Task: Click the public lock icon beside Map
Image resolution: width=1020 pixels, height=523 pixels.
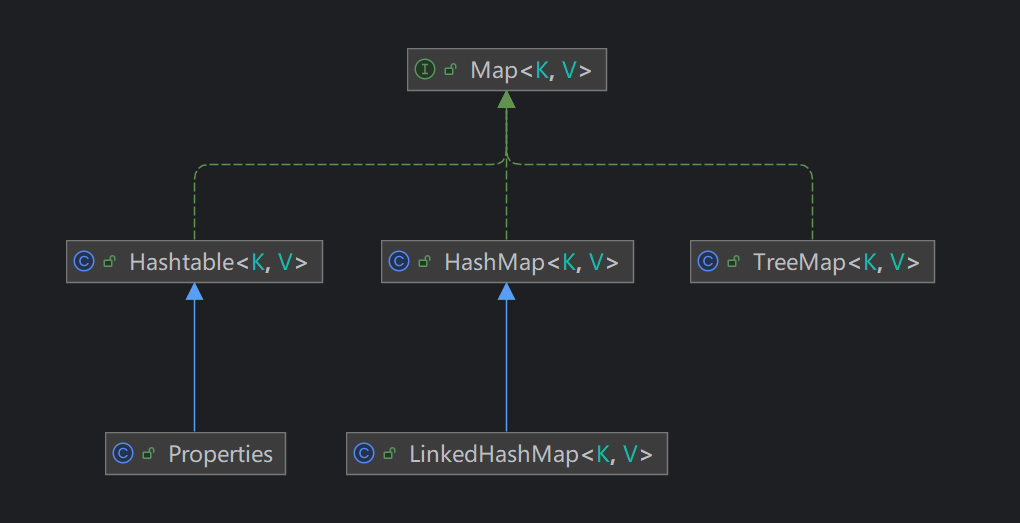Action: (451, 71)
